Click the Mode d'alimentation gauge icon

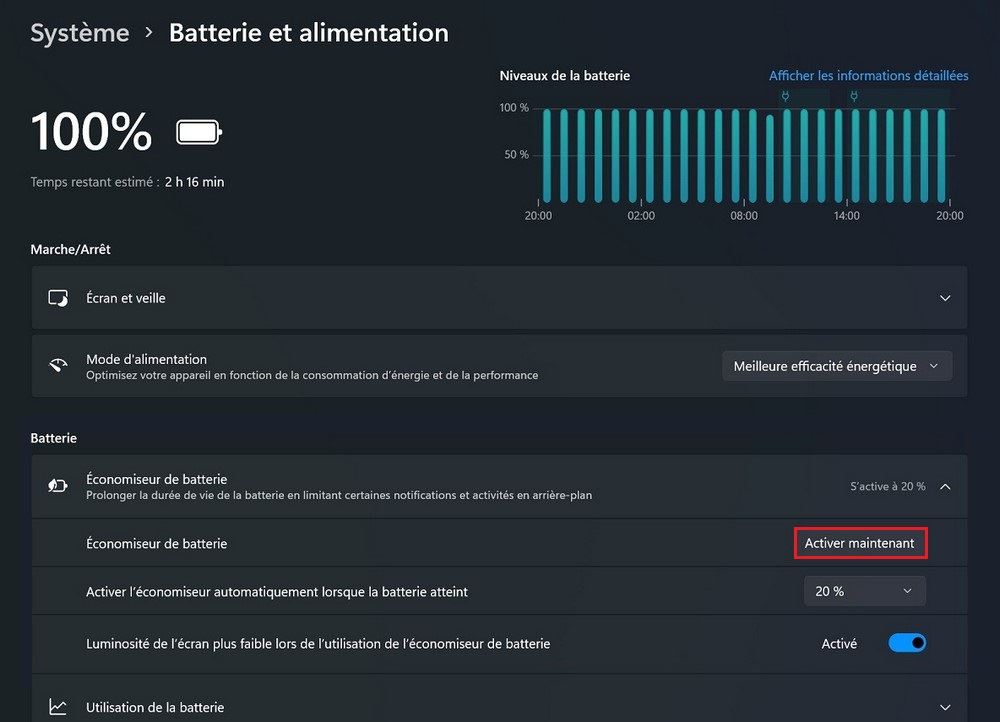(x=58, y=366)
